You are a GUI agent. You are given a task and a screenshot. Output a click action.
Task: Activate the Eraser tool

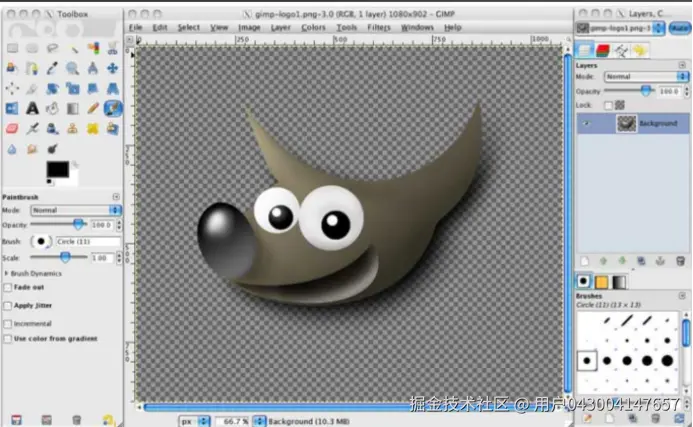click(12, 129)
